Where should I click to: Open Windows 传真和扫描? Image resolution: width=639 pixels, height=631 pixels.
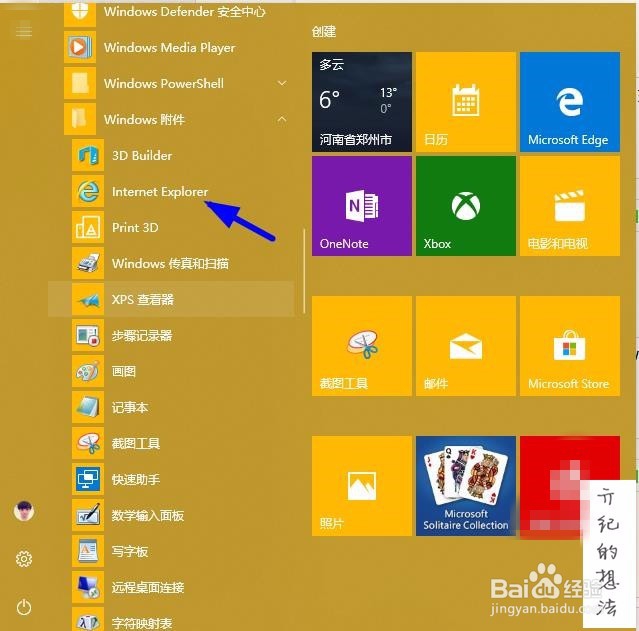[171, 263]
